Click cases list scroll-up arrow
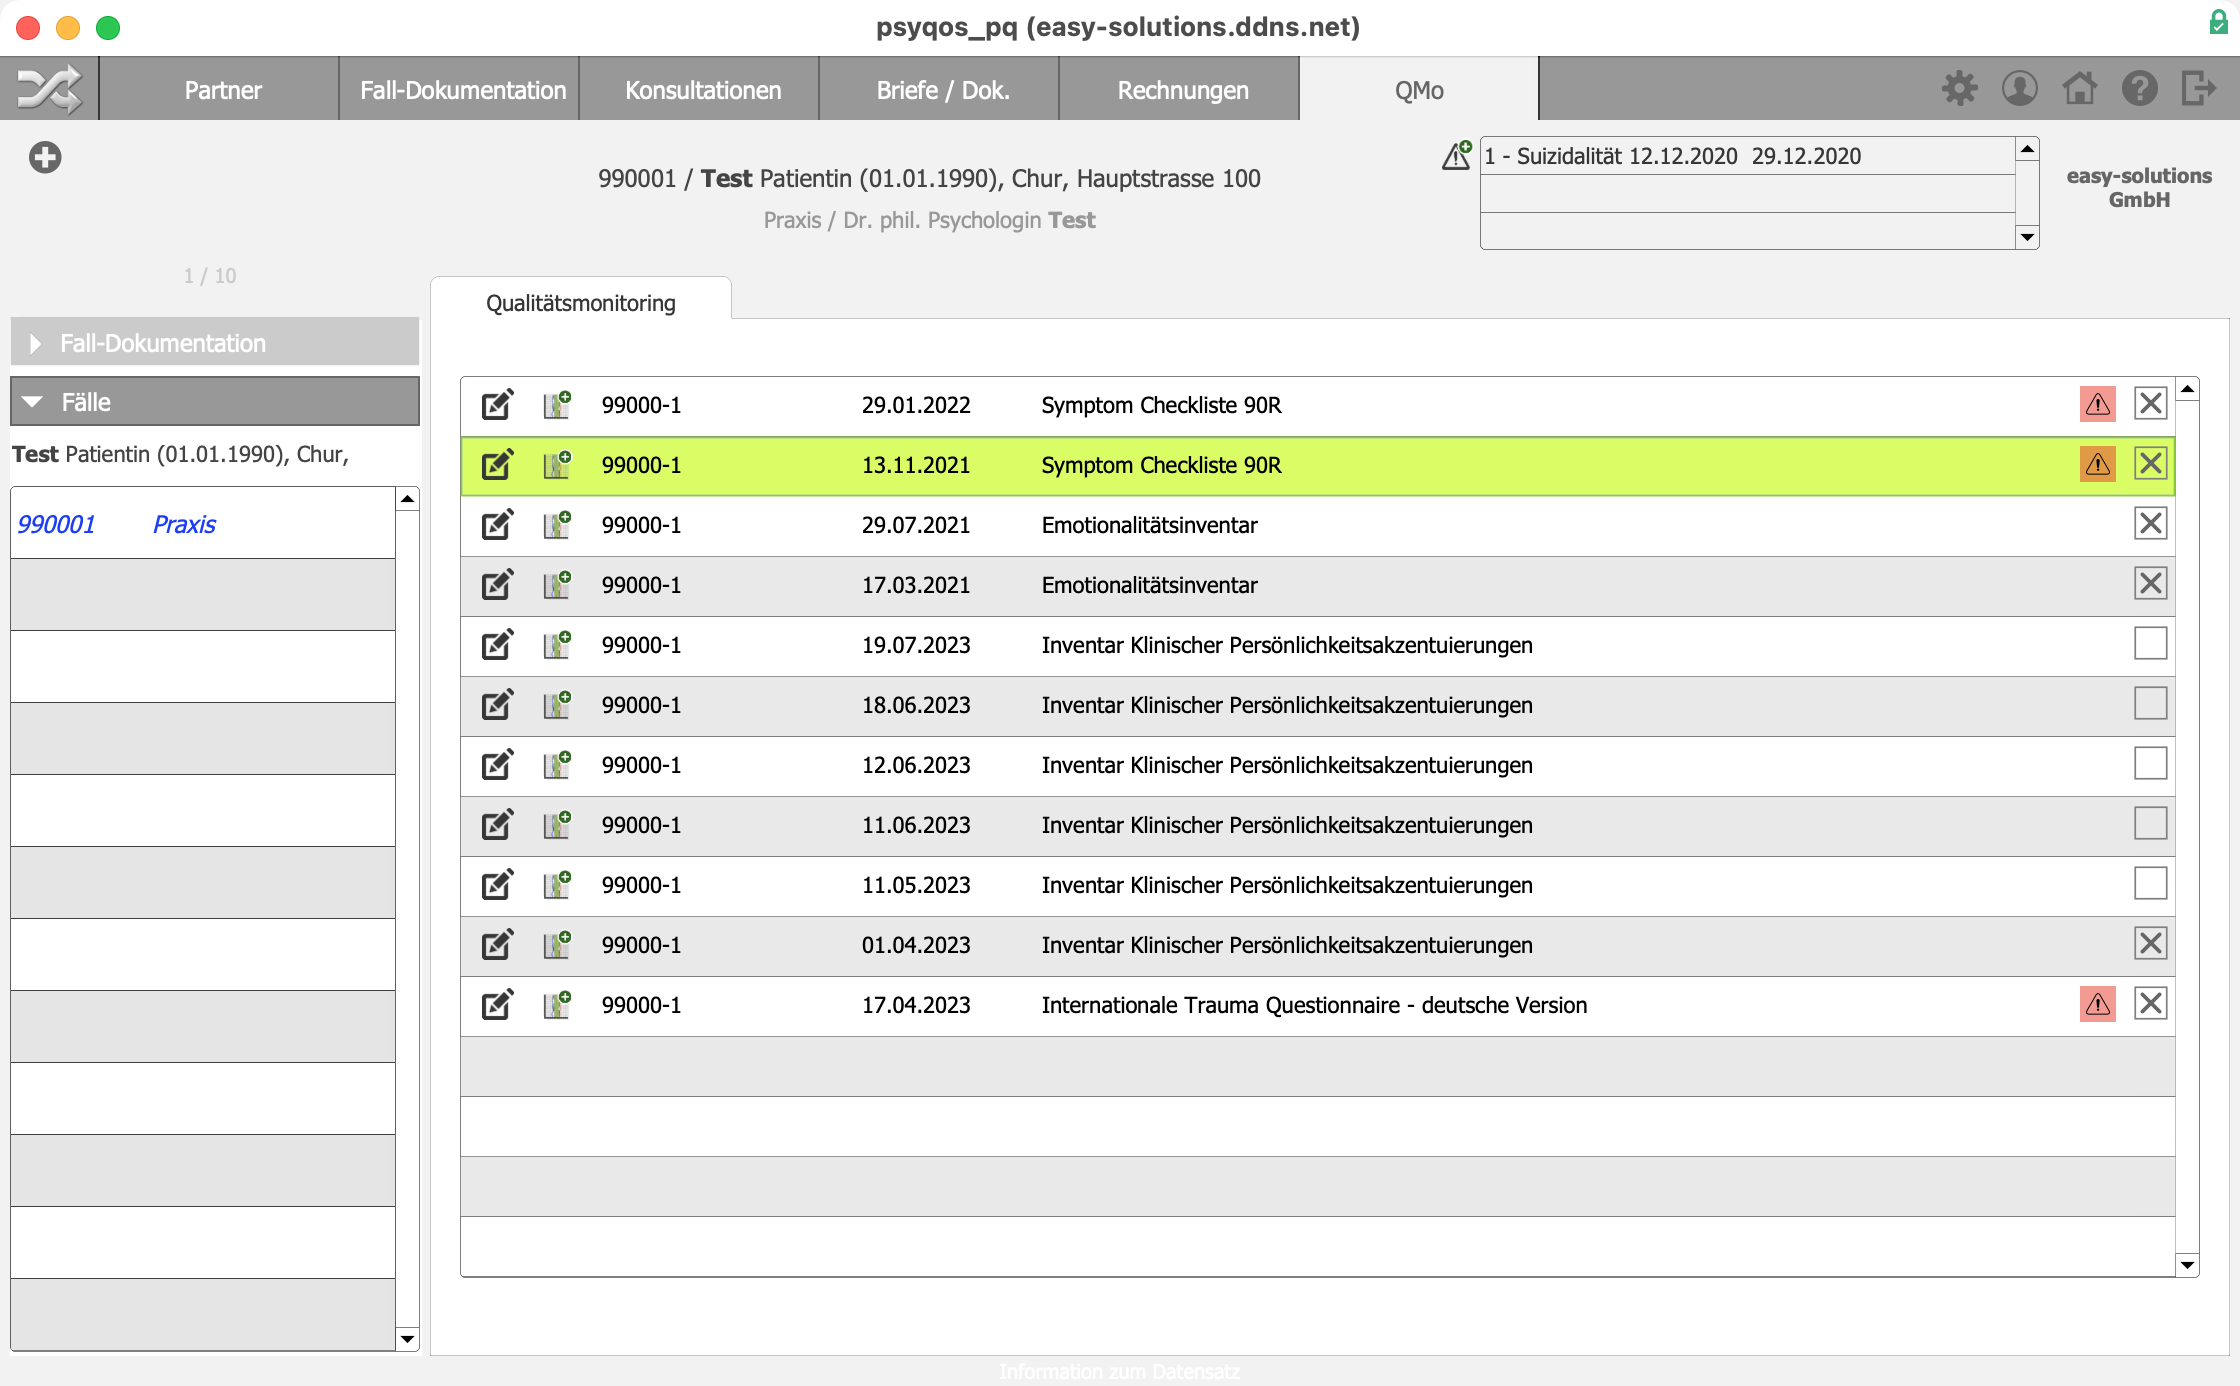The height and width of the screenshot is (1386, 2240). [407, 498]
